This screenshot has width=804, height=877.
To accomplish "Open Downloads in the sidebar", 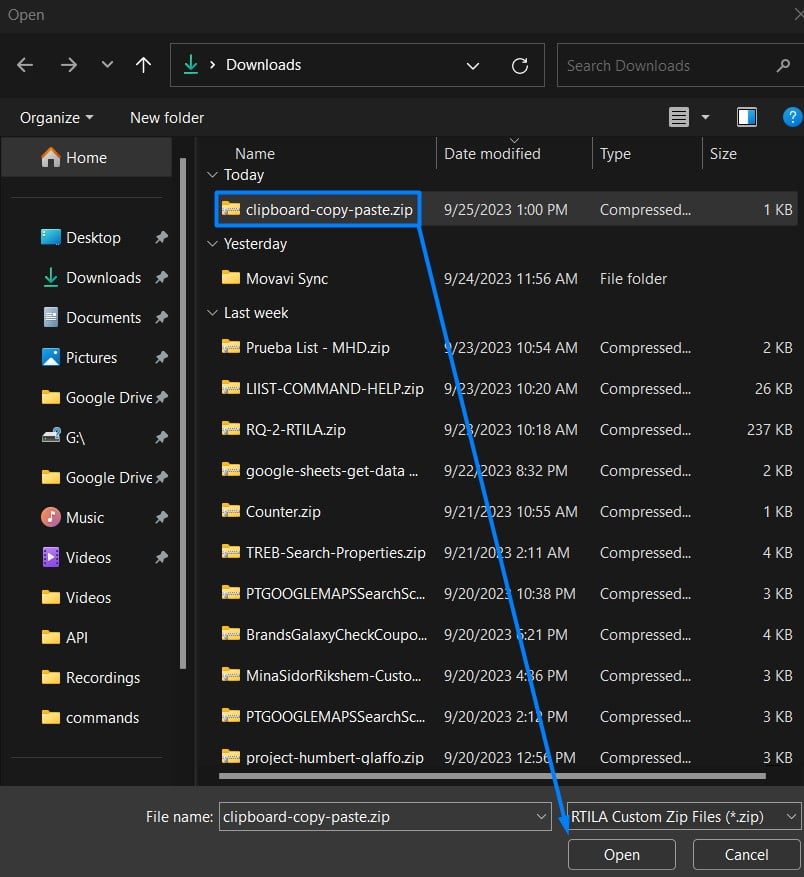I will 103,277.
